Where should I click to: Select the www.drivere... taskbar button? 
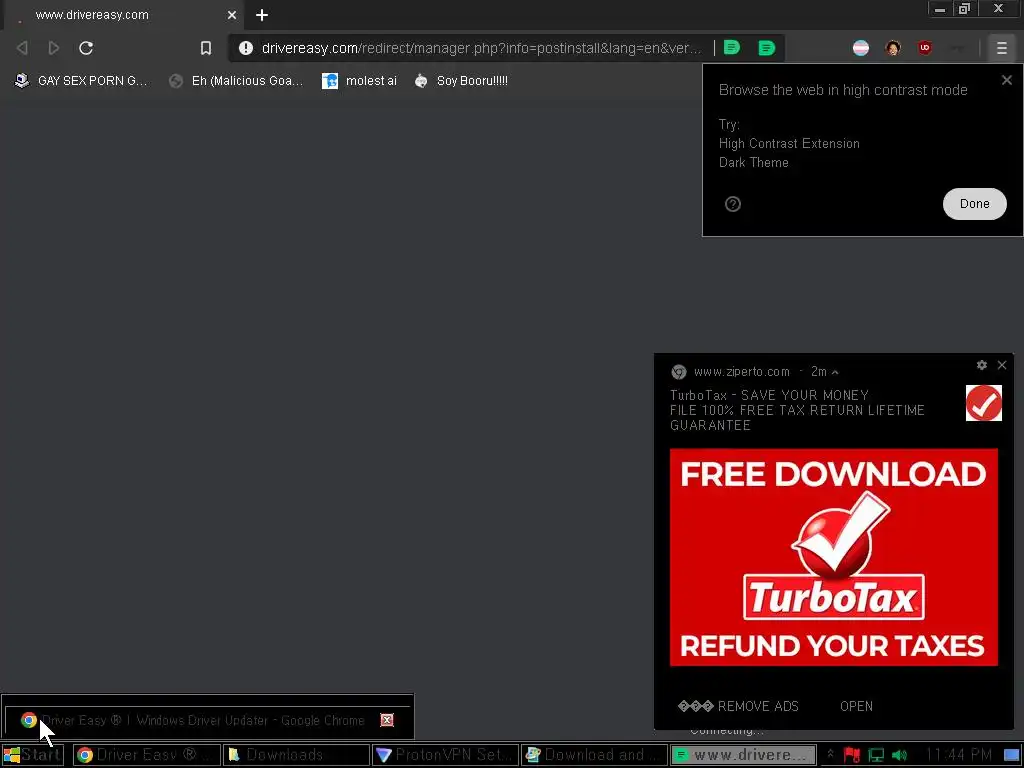pyautogui.click(x=743, y=755)
